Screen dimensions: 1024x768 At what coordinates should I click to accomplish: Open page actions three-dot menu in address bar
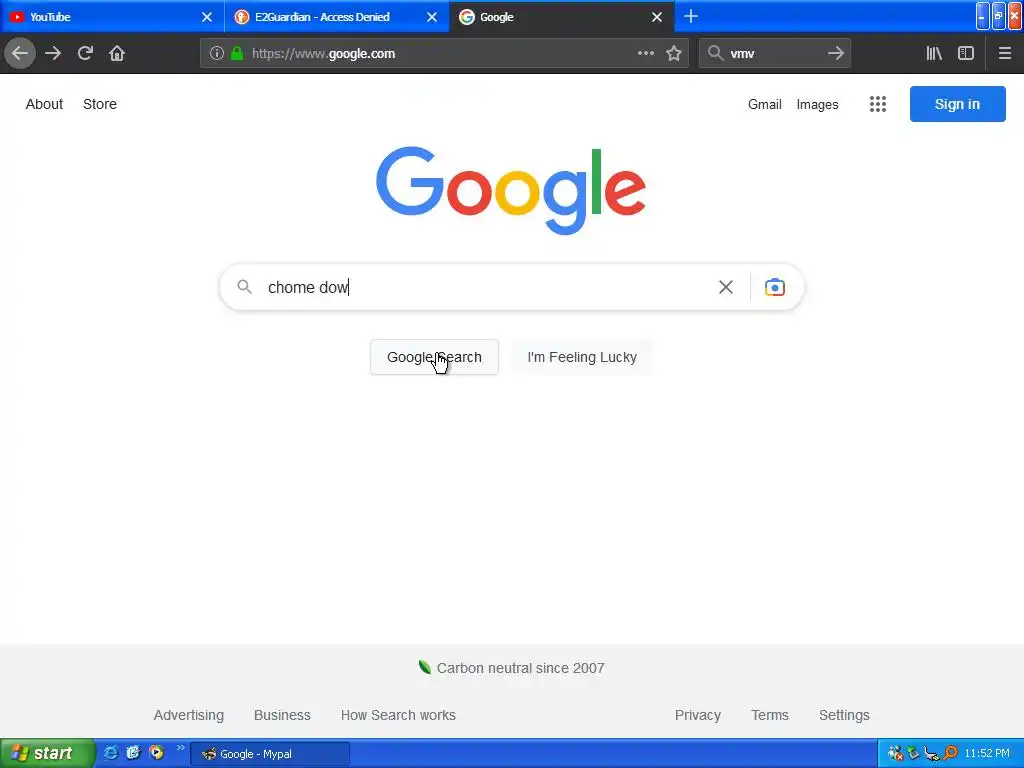tap(645, 53)
